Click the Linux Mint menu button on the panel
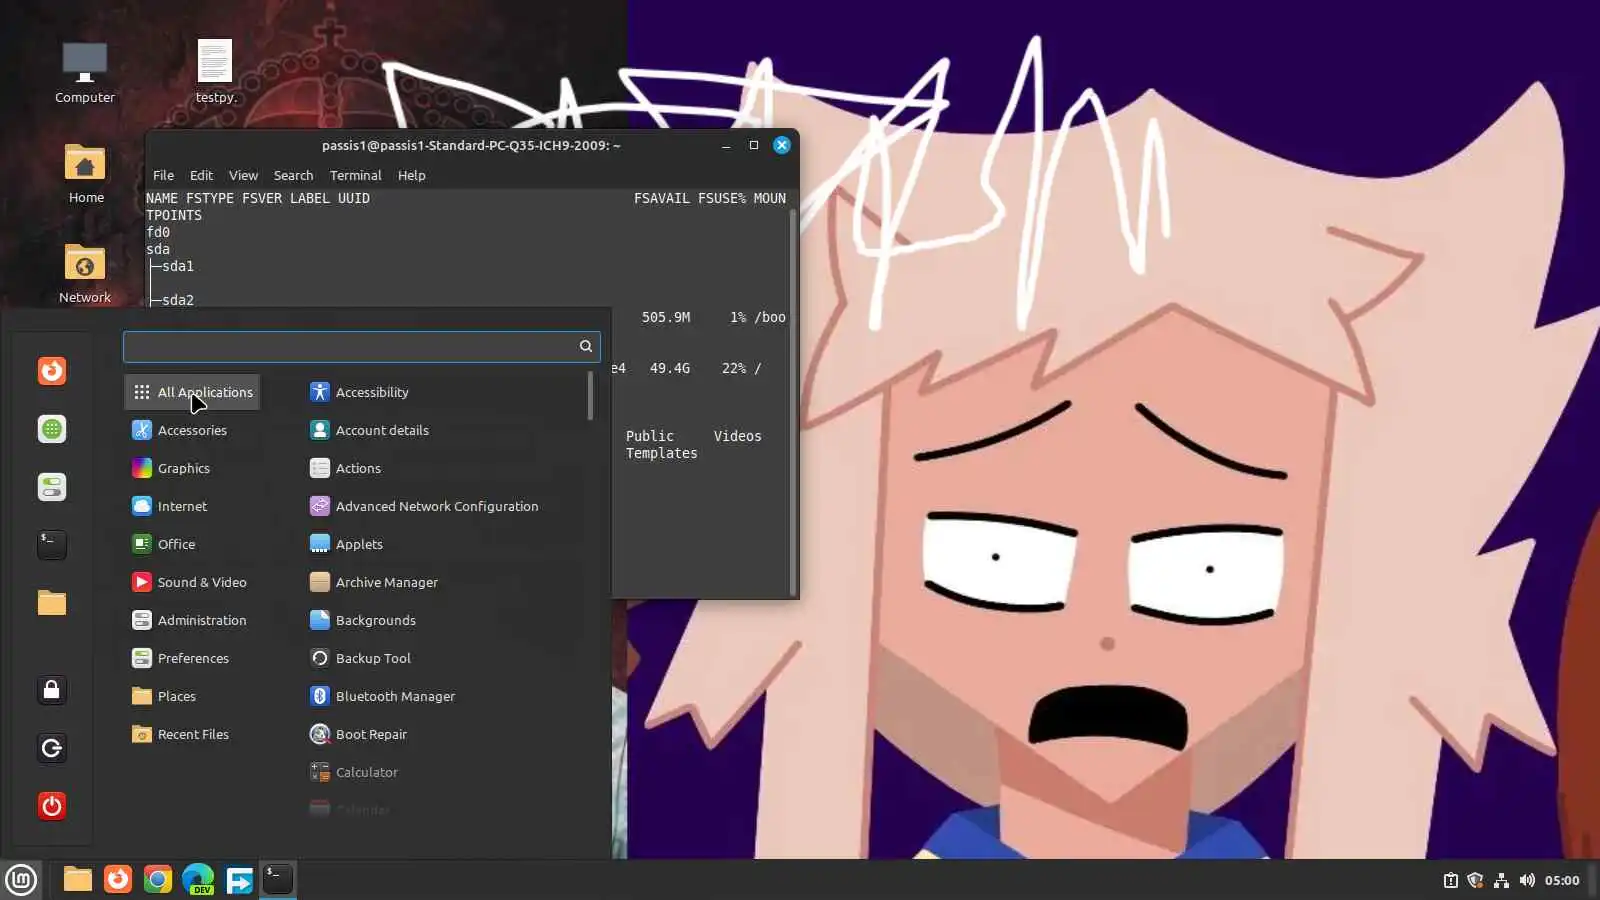This screenshot has width=1600, height=900. coord(21,880)
